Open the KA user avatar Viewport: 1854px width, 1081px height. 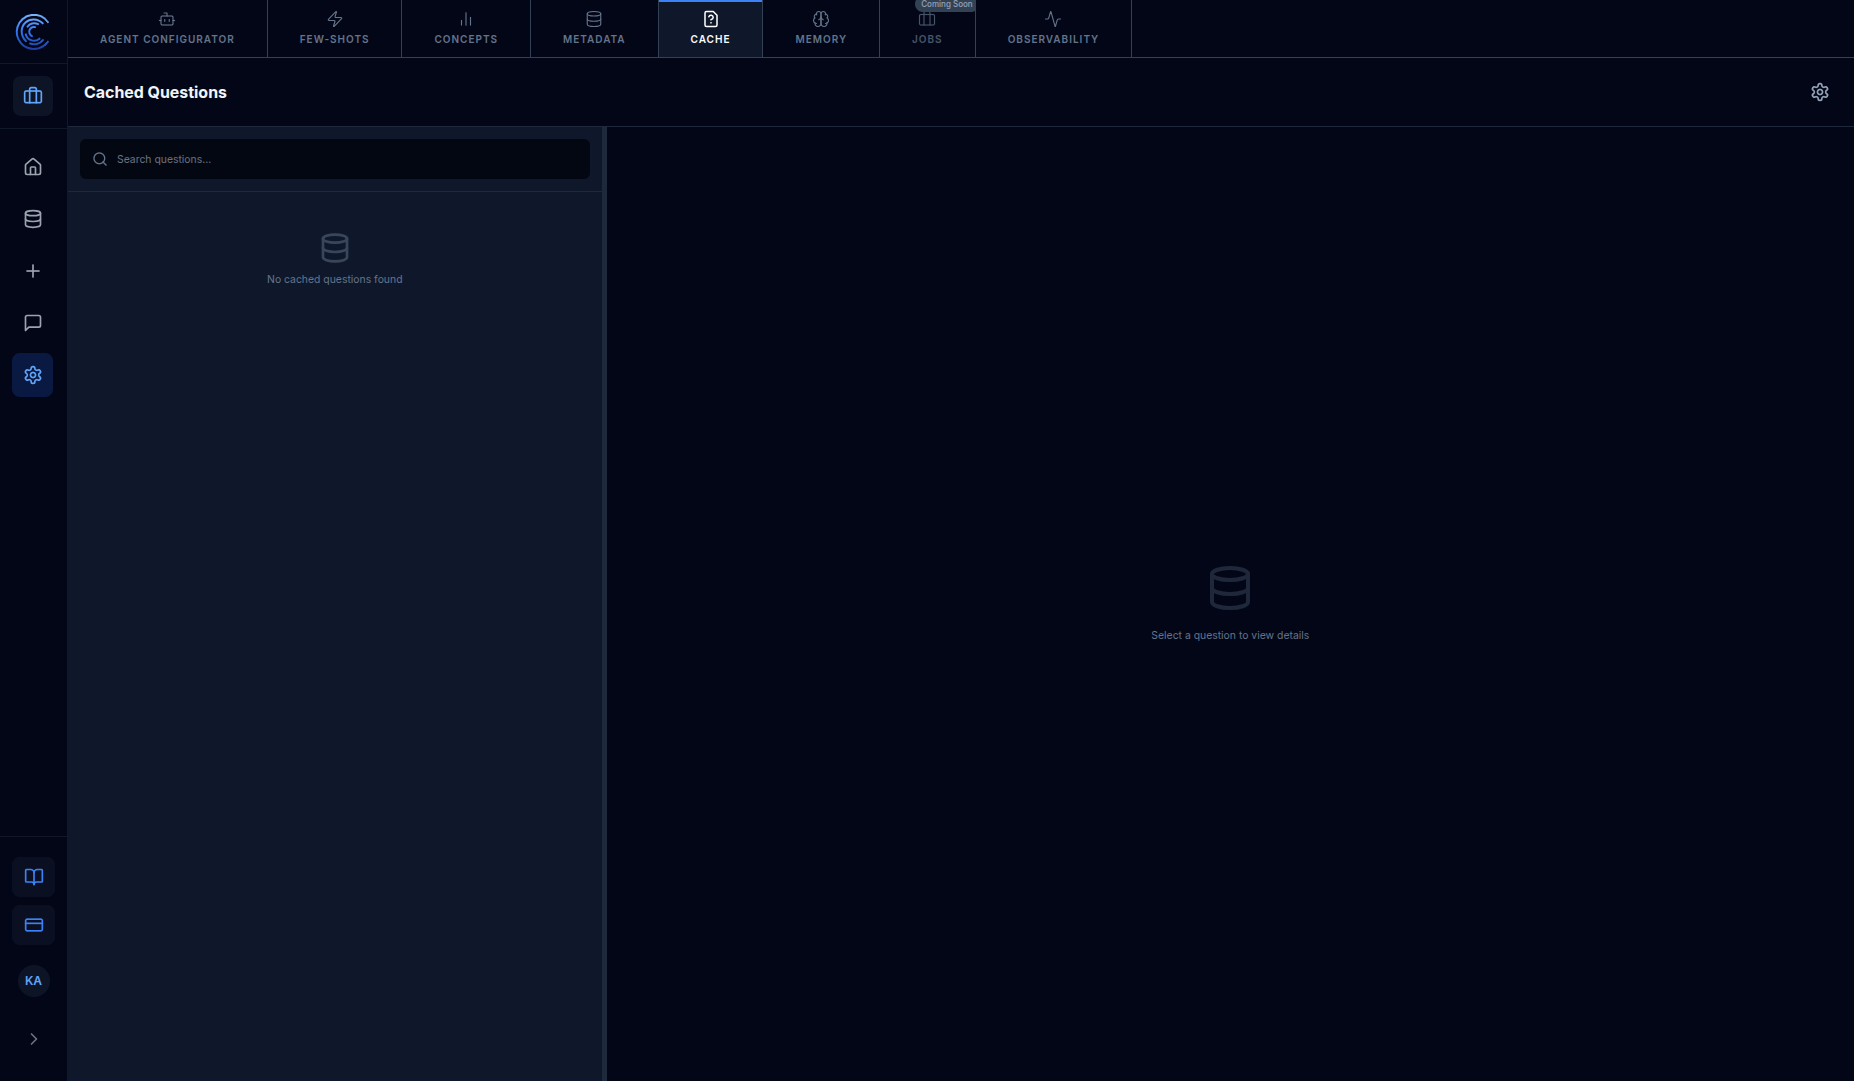[34, 981]
